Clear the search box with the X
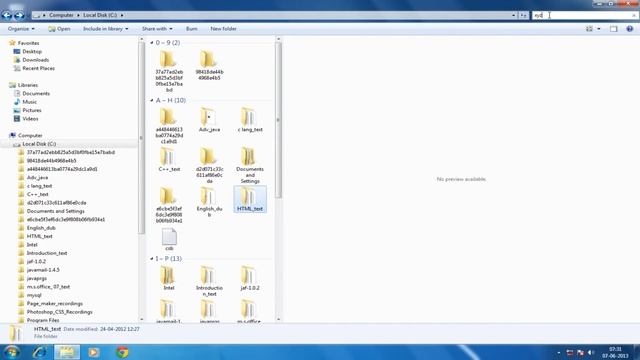This screenshot has height=360, width=640. pos(634,15)
